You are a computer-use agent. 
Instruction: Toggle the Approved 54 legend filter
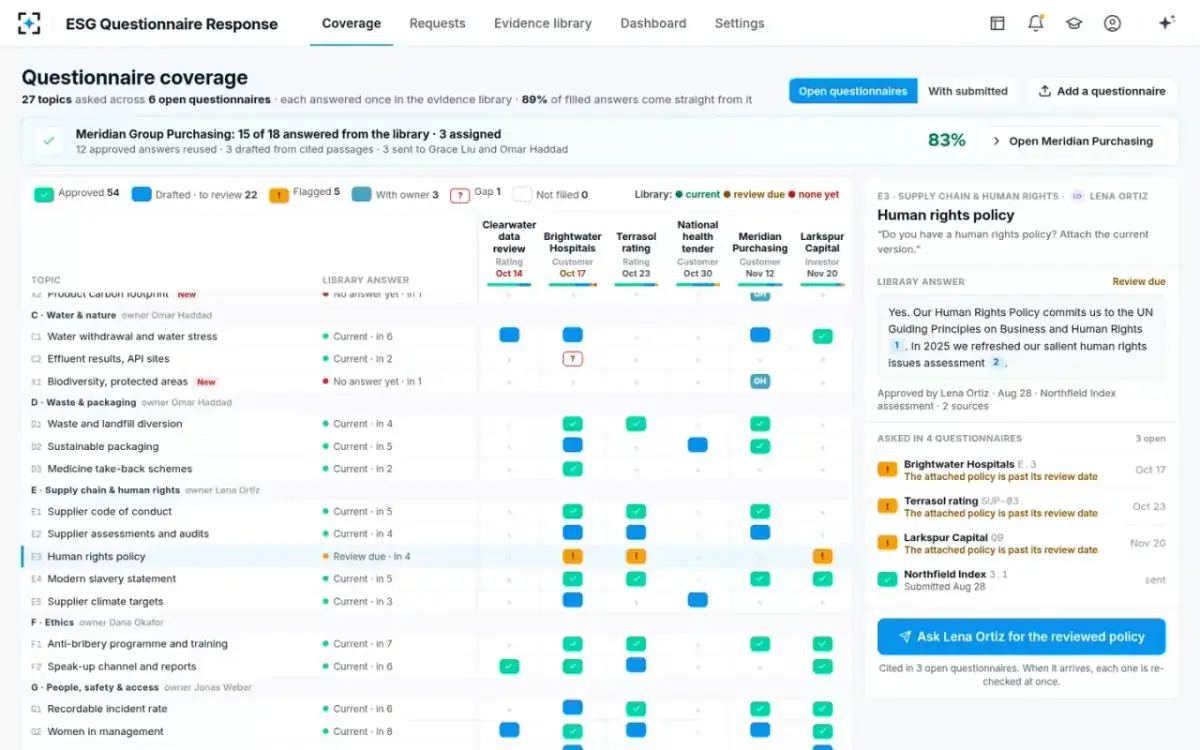point(76,193)
